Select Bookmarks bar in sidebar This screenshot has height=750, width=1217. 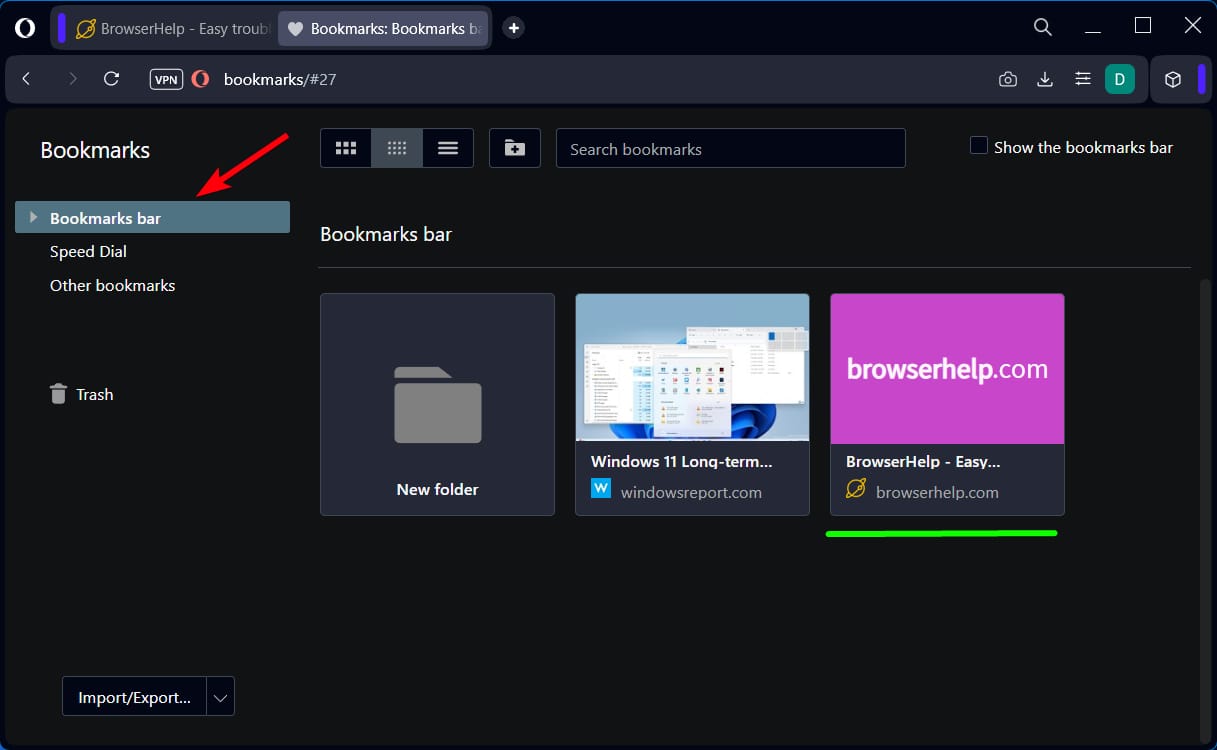tap(152, 217)
